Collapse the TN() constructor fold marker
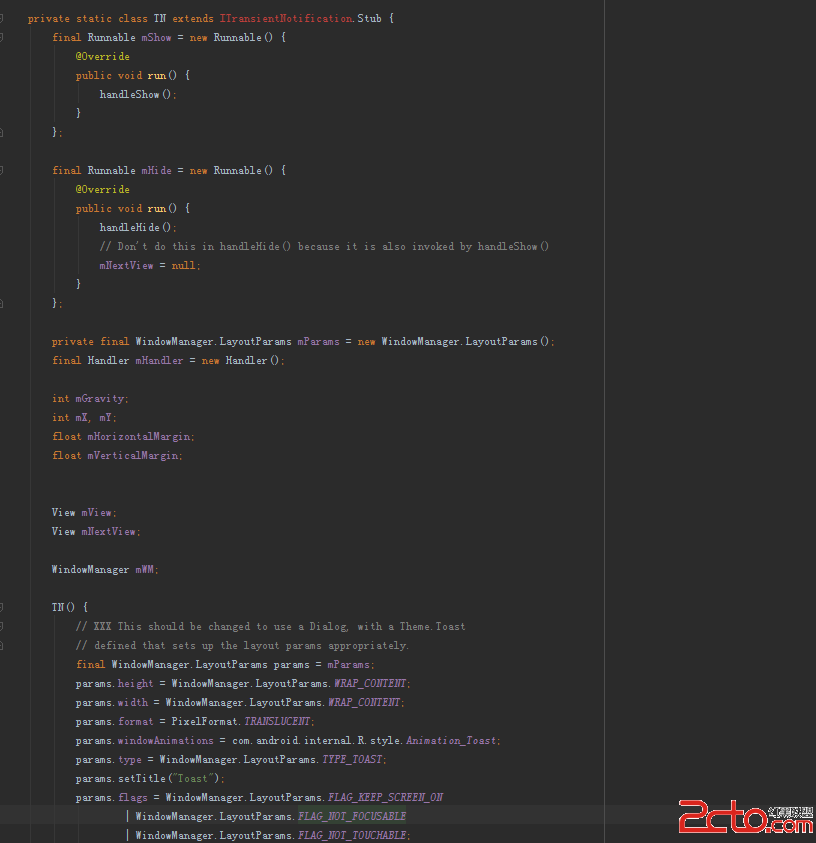Image resolution: width=816 pixels, height=843 pixels. click(2, 607)
